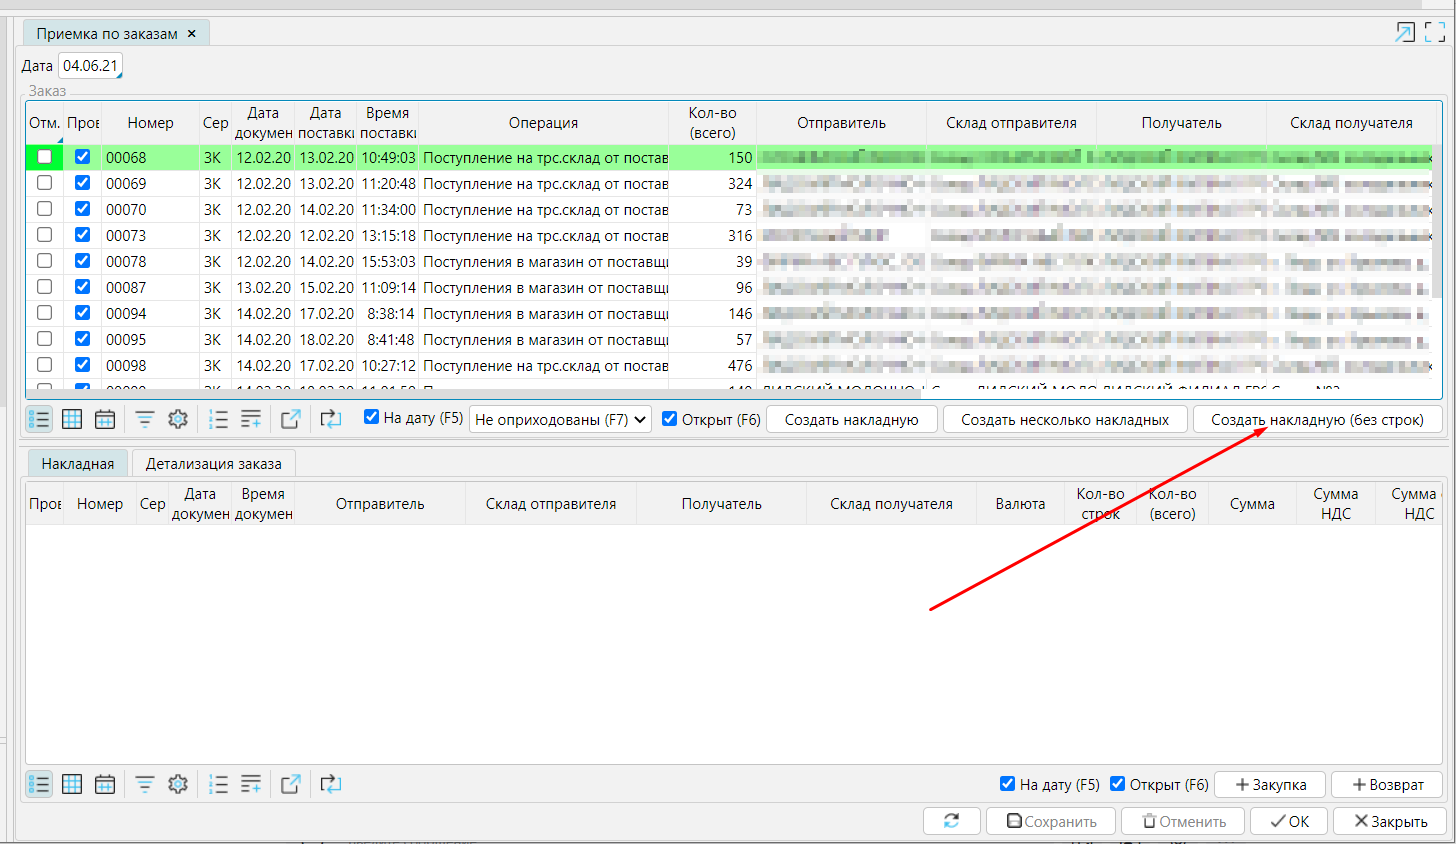Click refresh button beside Сохранить

pos(951,821)
